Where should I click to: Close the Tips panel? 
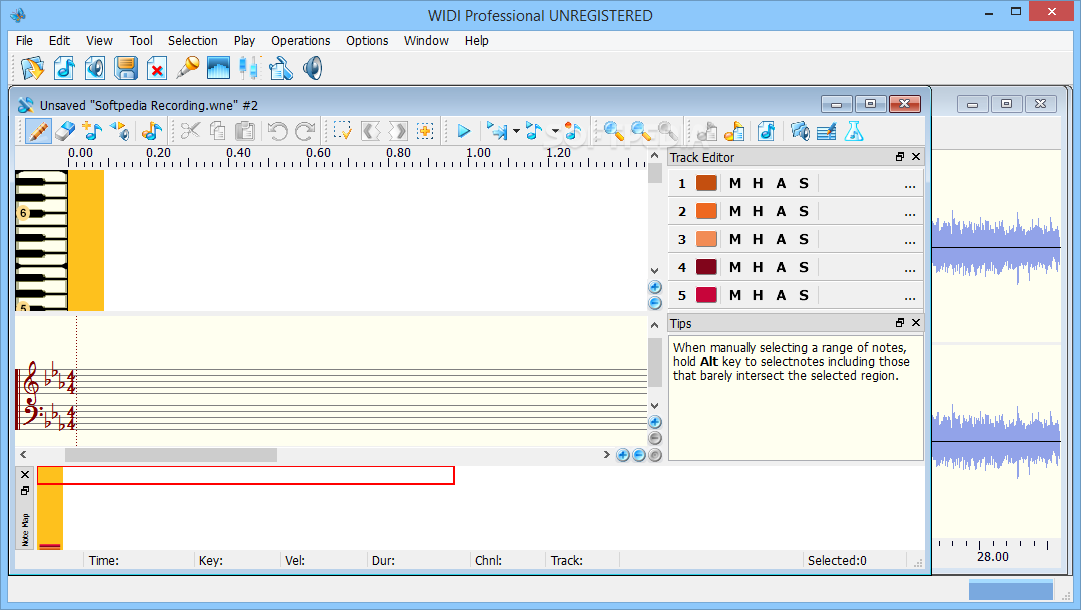coord(916,323)
